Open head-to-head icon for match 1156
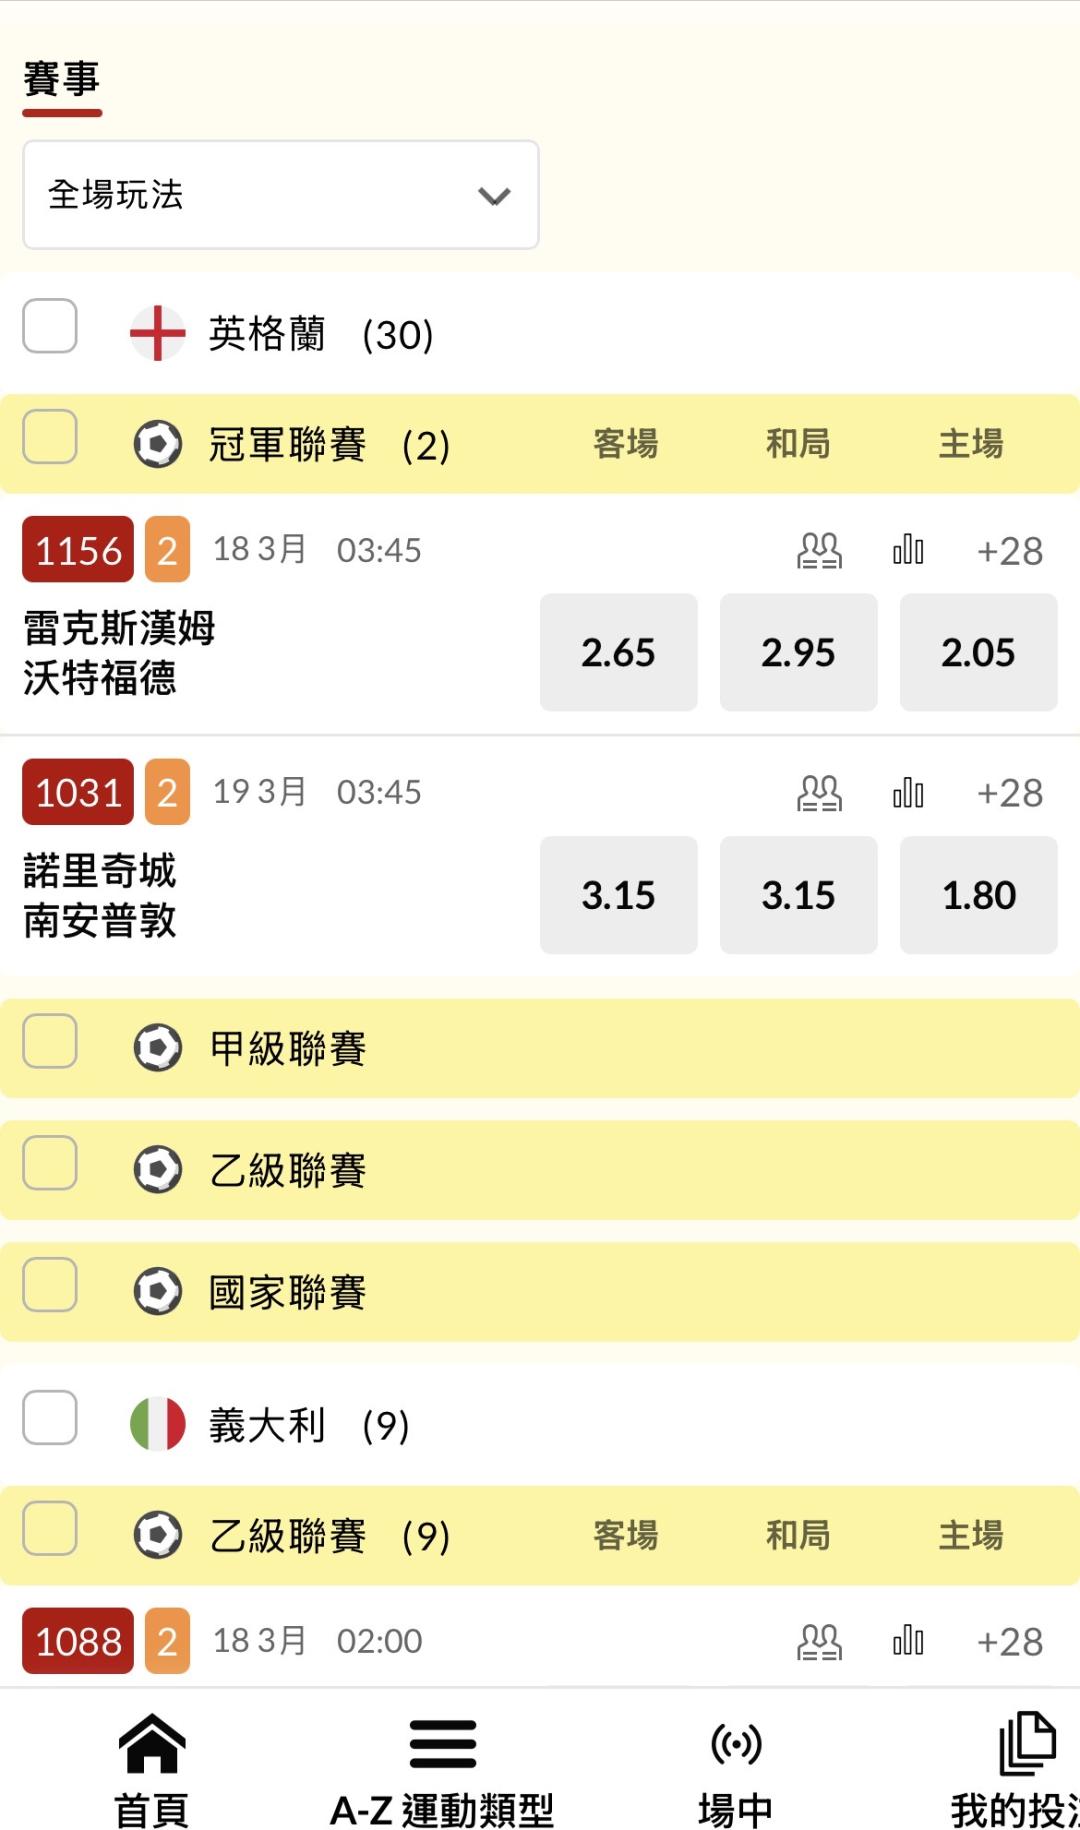1080x1830 pixels. point(819,551)
